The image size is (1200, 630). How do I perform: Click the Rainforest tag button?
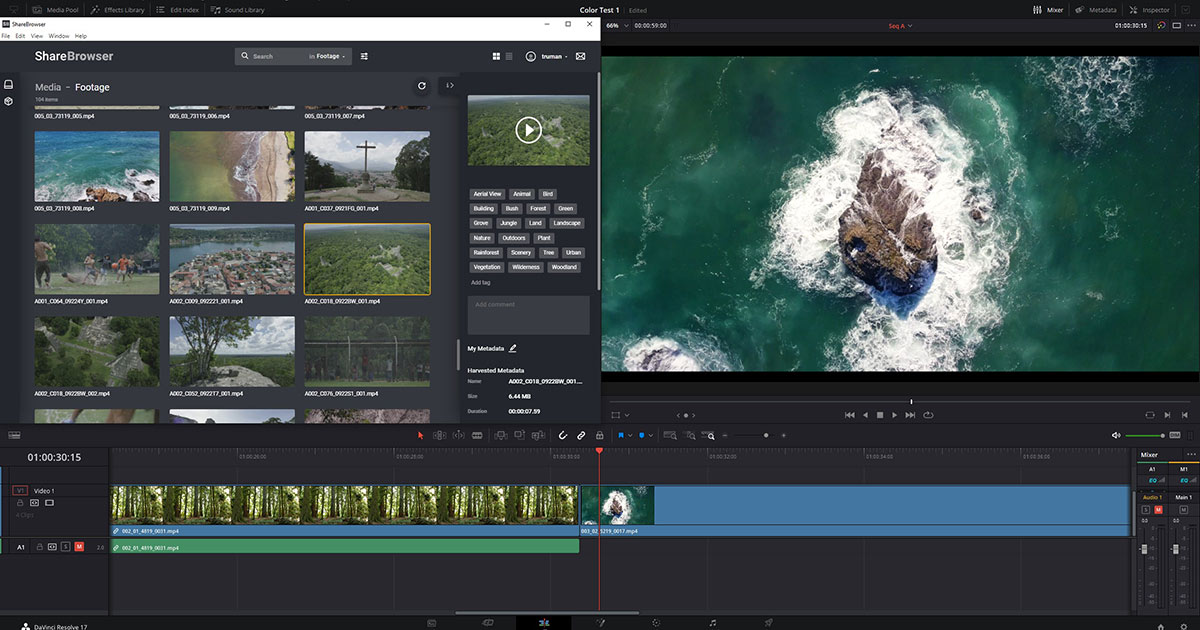(x=486, y=252)
